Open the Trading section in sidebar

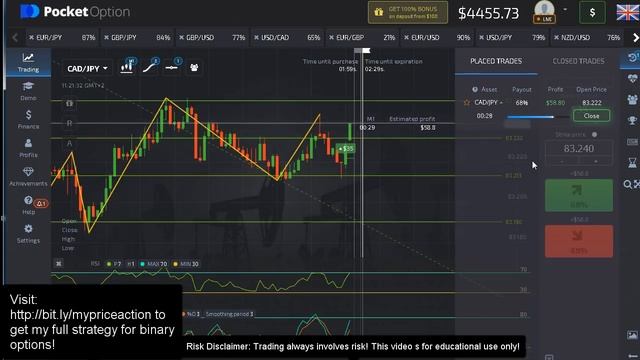coord(28,62)
